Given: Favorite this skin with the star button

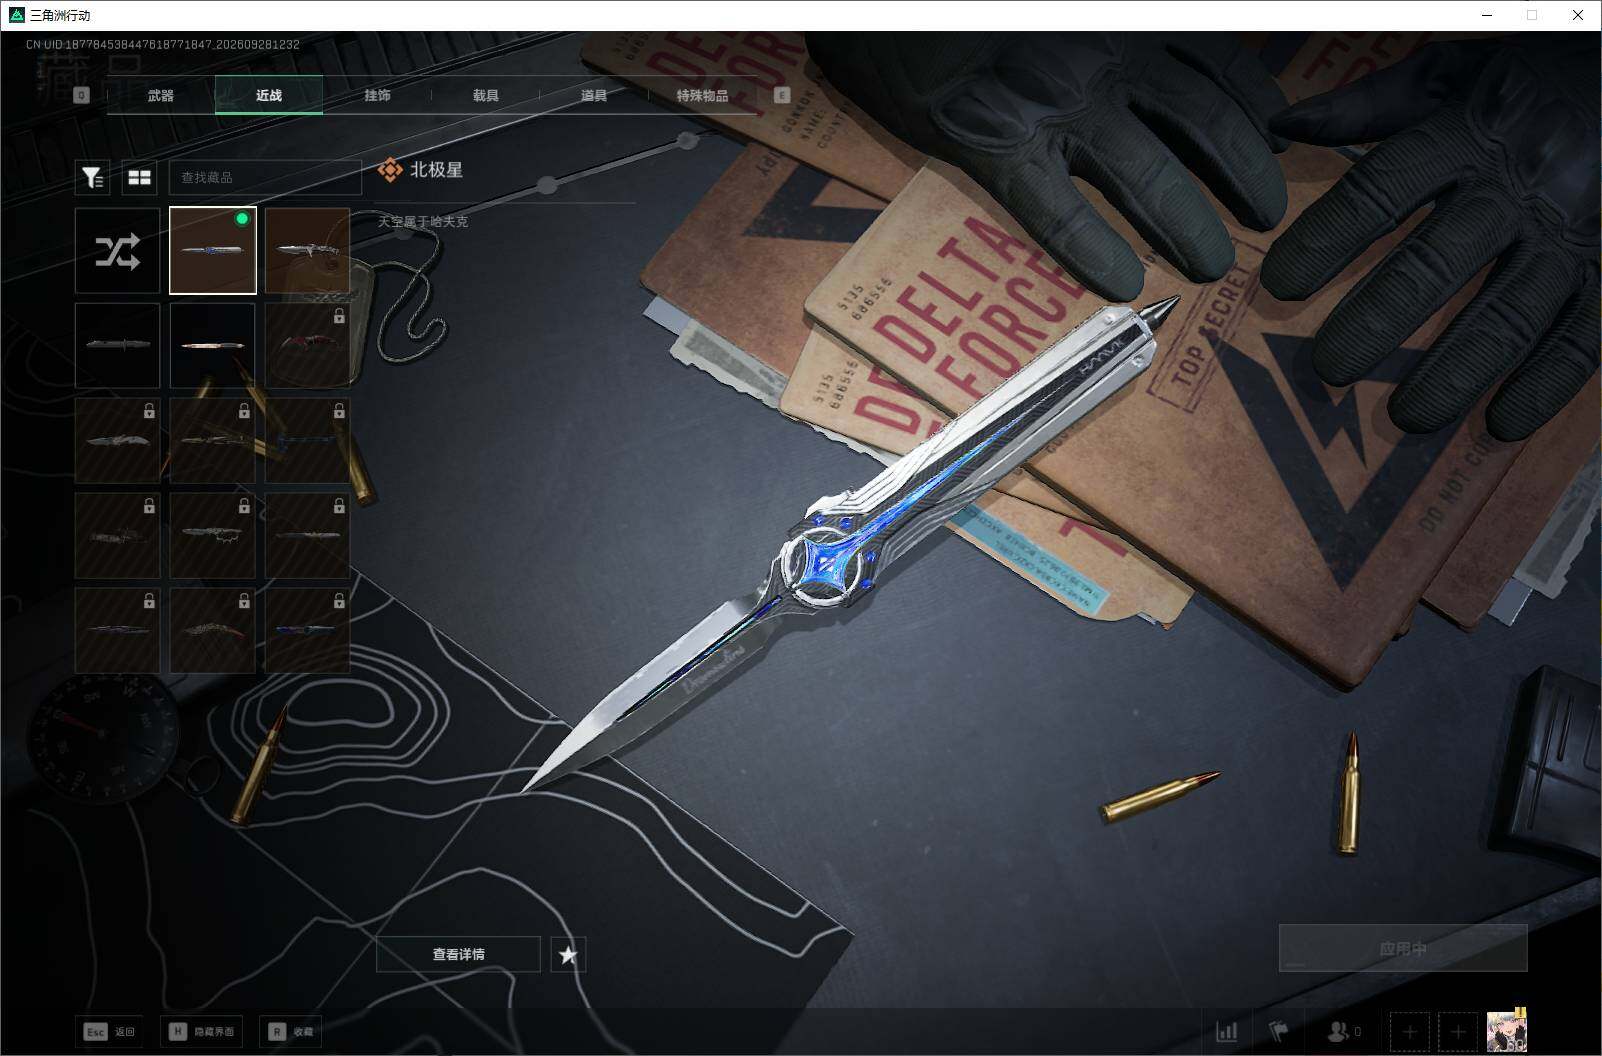Looking at the screenshot, I should [568, 954].
